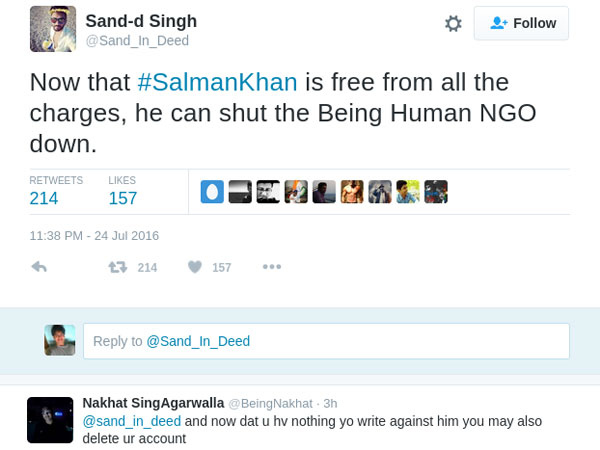
Task: Click Nakhat SingAgarwalla's avatar
Action: coord(47,420)
